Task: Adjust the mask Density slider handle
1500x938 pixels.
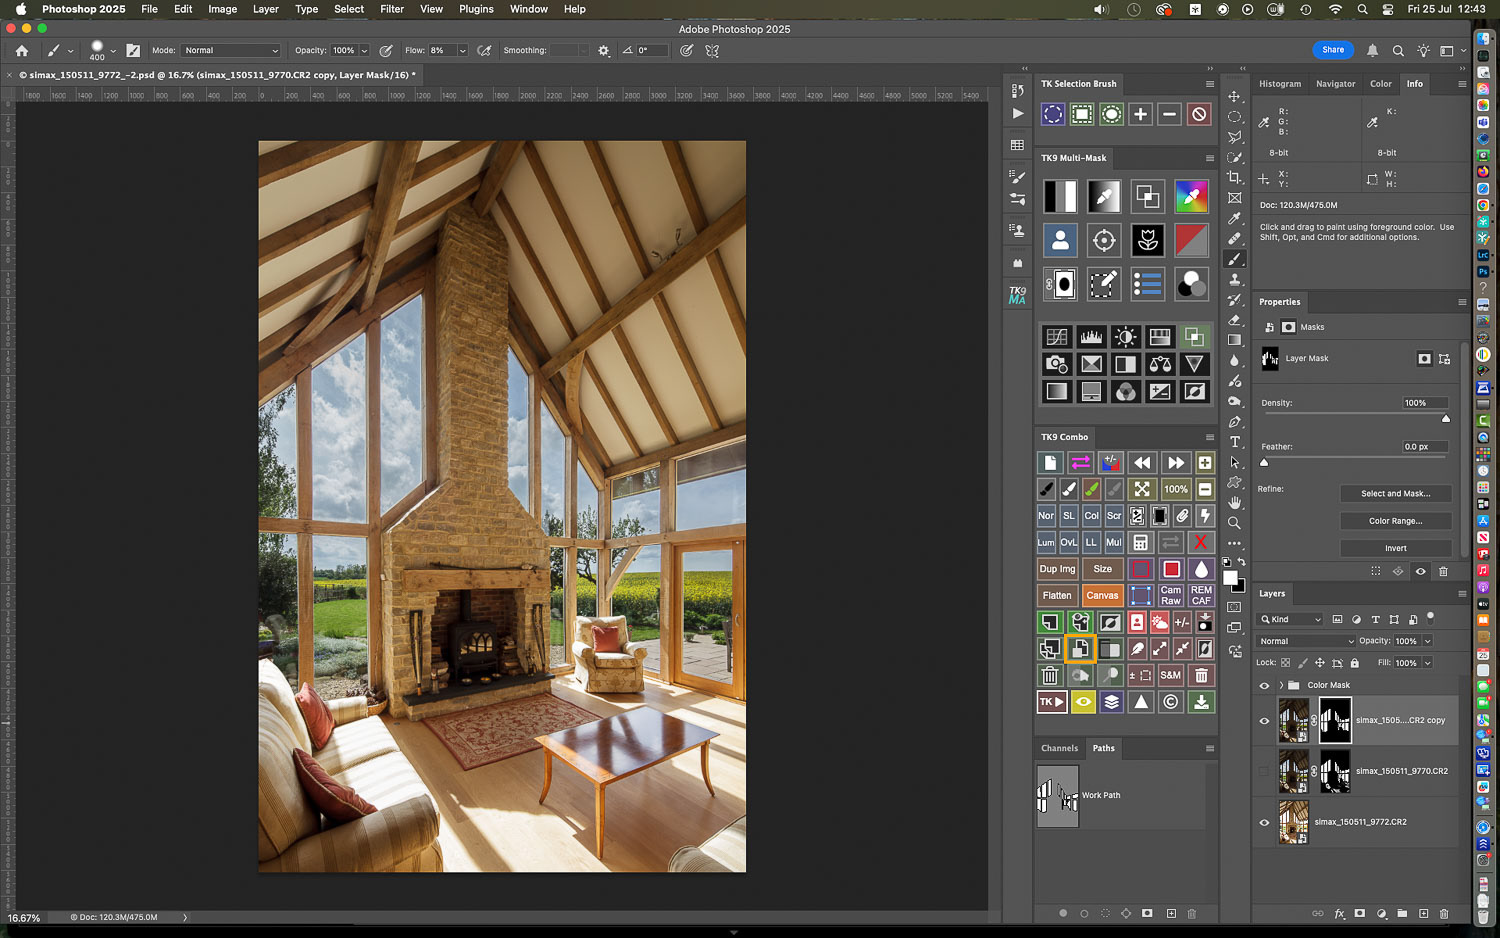Action: coord(1446,419)
